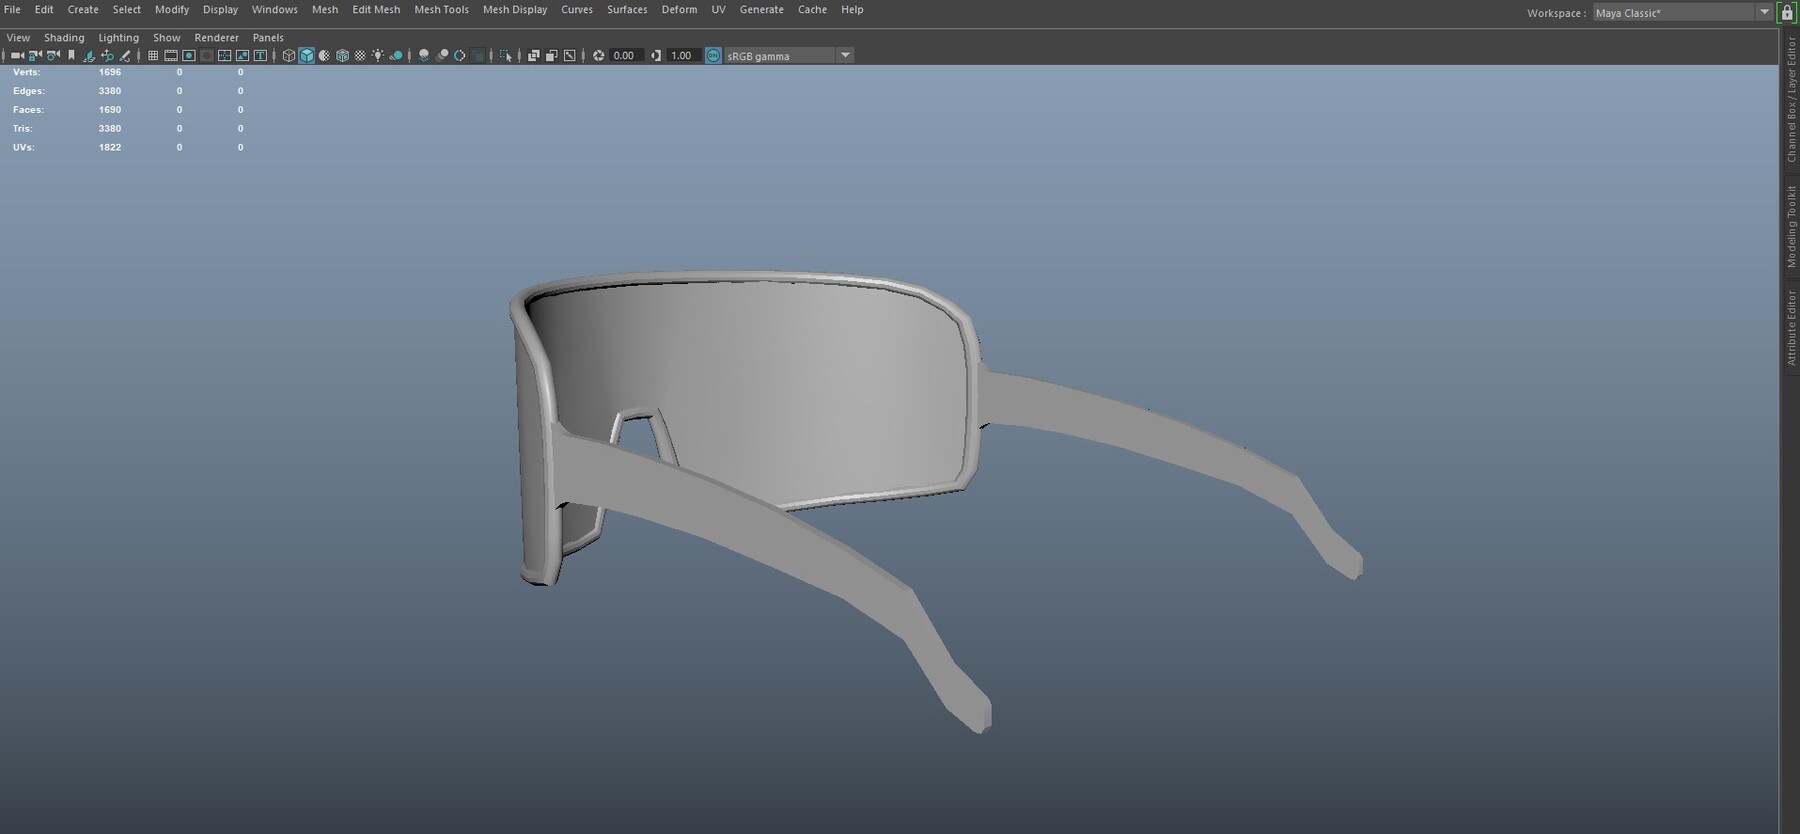Enable Use All Lights bulb icon
Image resolution: width=1800 pixels, height=834 pixels.
(378, 55)
